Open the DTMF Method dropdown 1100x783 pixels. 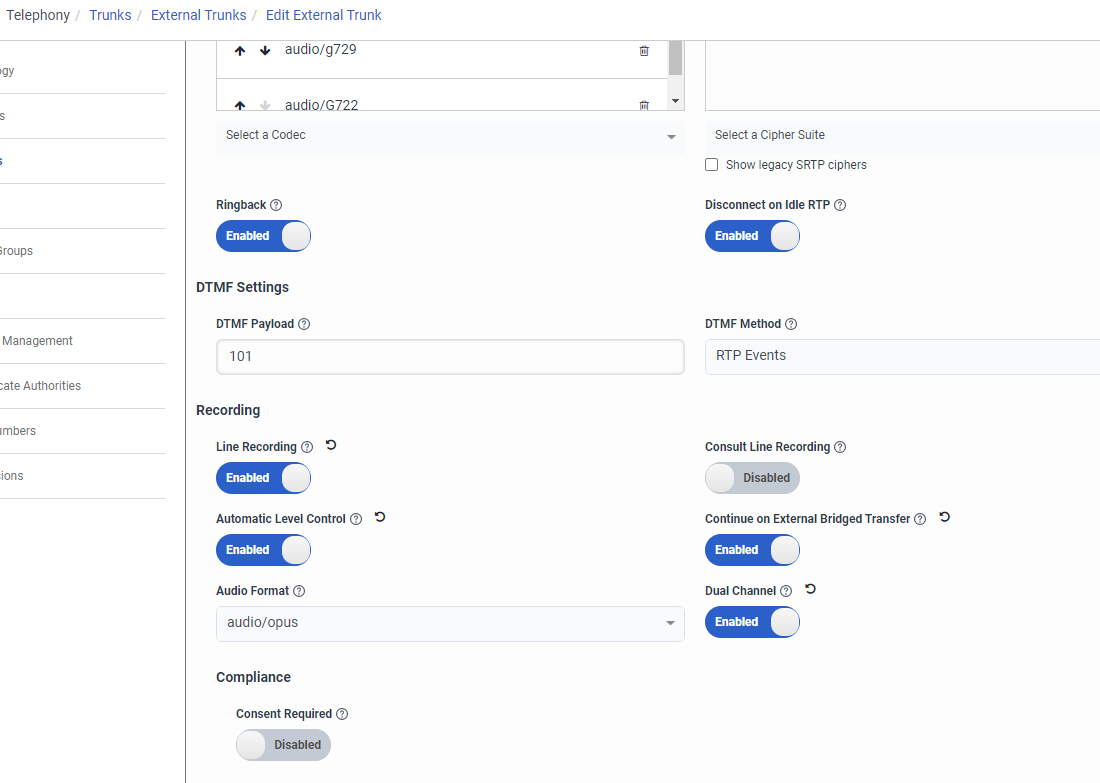[x=900, y=356]
